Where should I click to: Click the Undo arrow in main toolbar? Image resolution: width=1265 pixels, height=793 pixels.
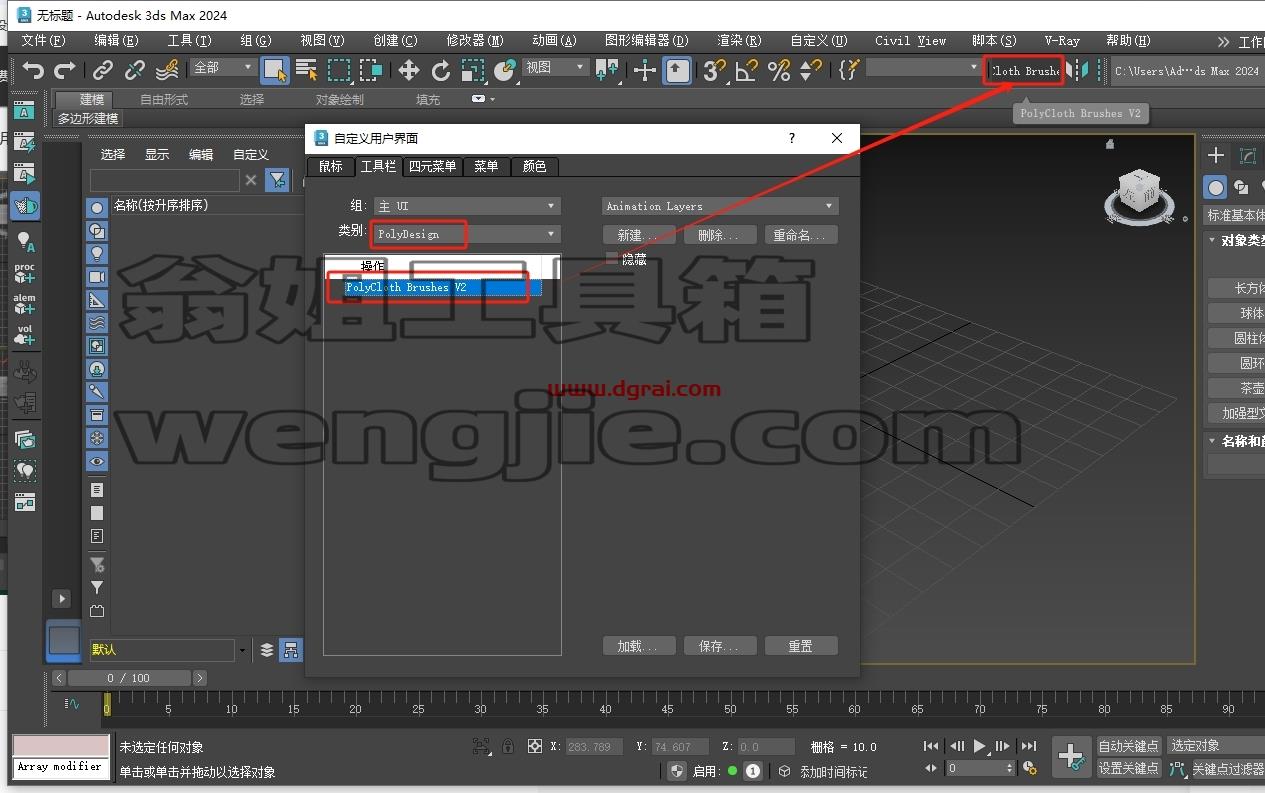click(x=34, y=70)
